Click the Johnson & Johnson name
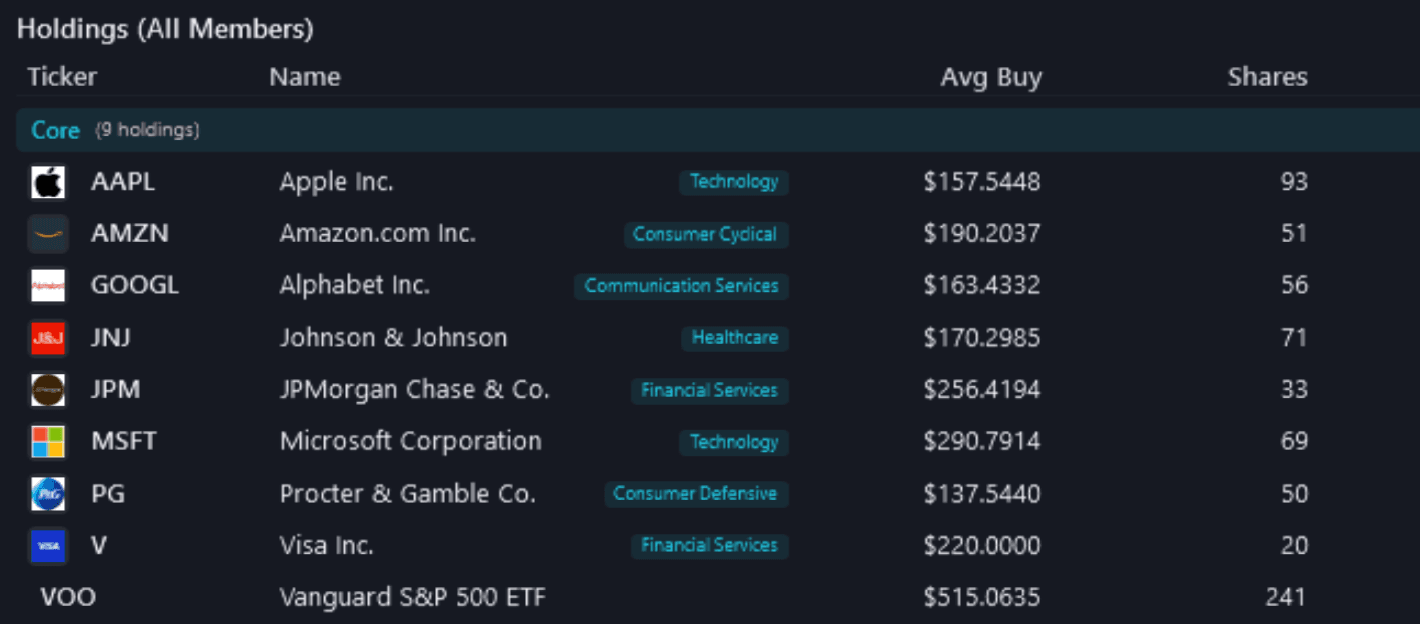This screenshot has height=624, width=1420. tap(394, 338)
